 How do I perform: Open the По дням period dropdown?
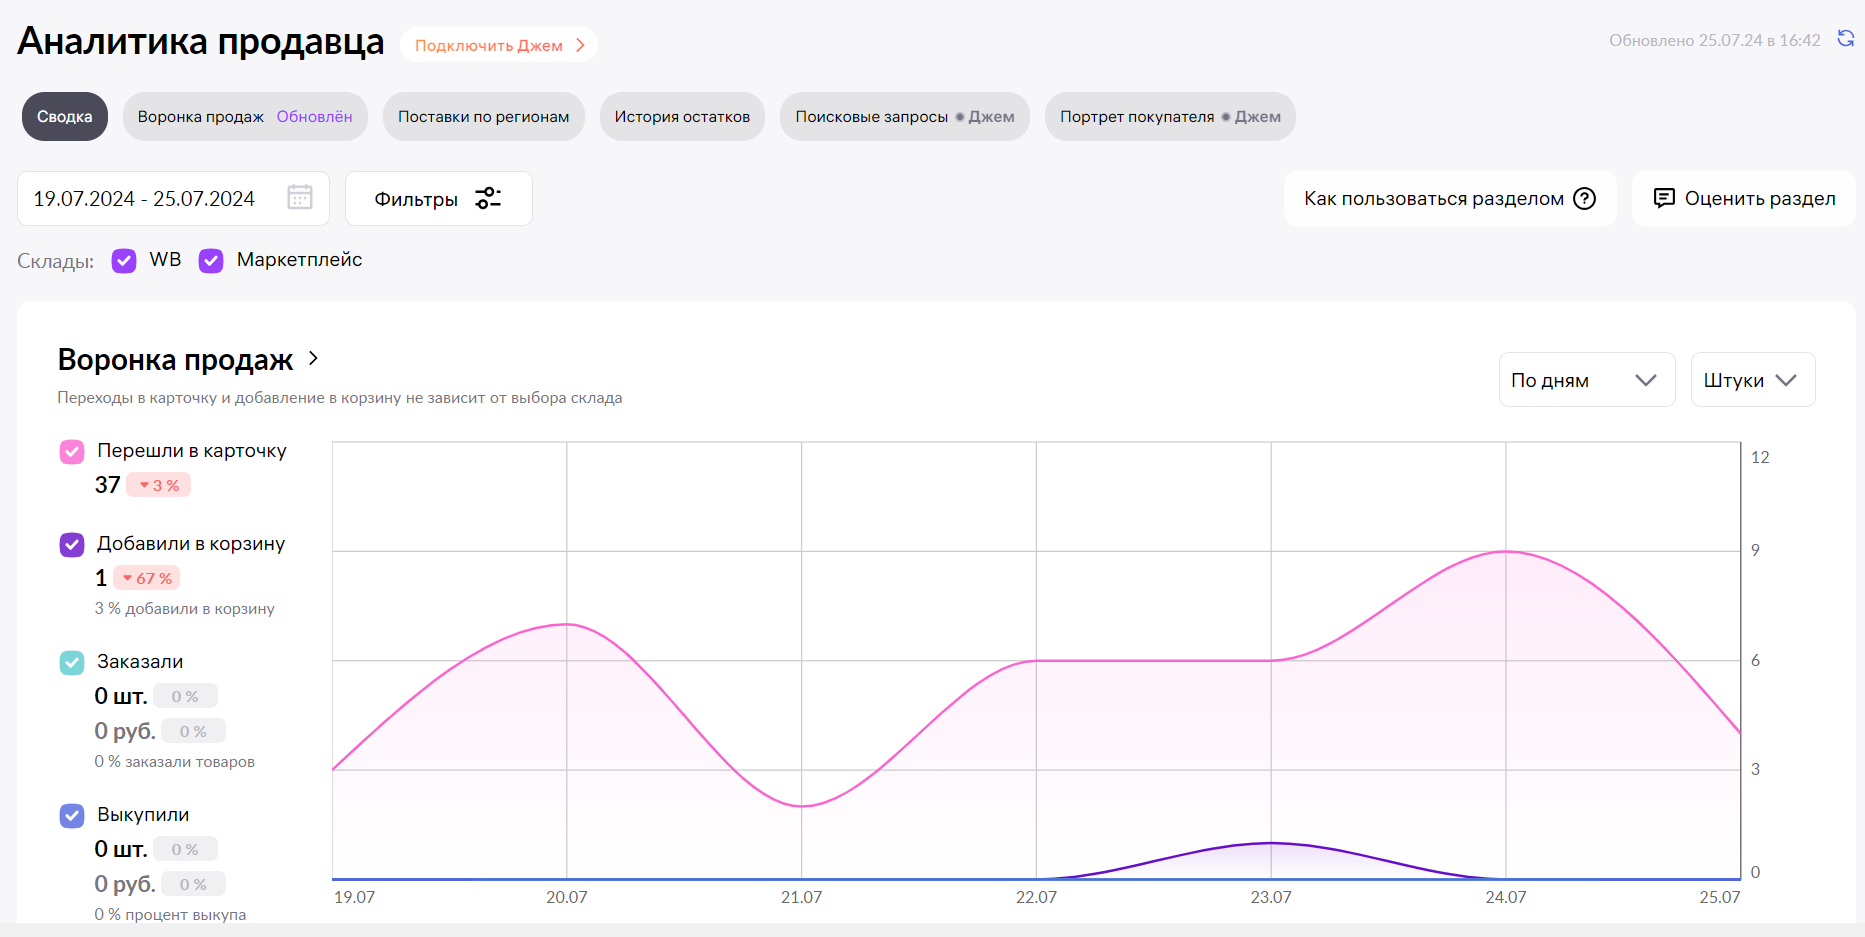[x=1587, y=380]
